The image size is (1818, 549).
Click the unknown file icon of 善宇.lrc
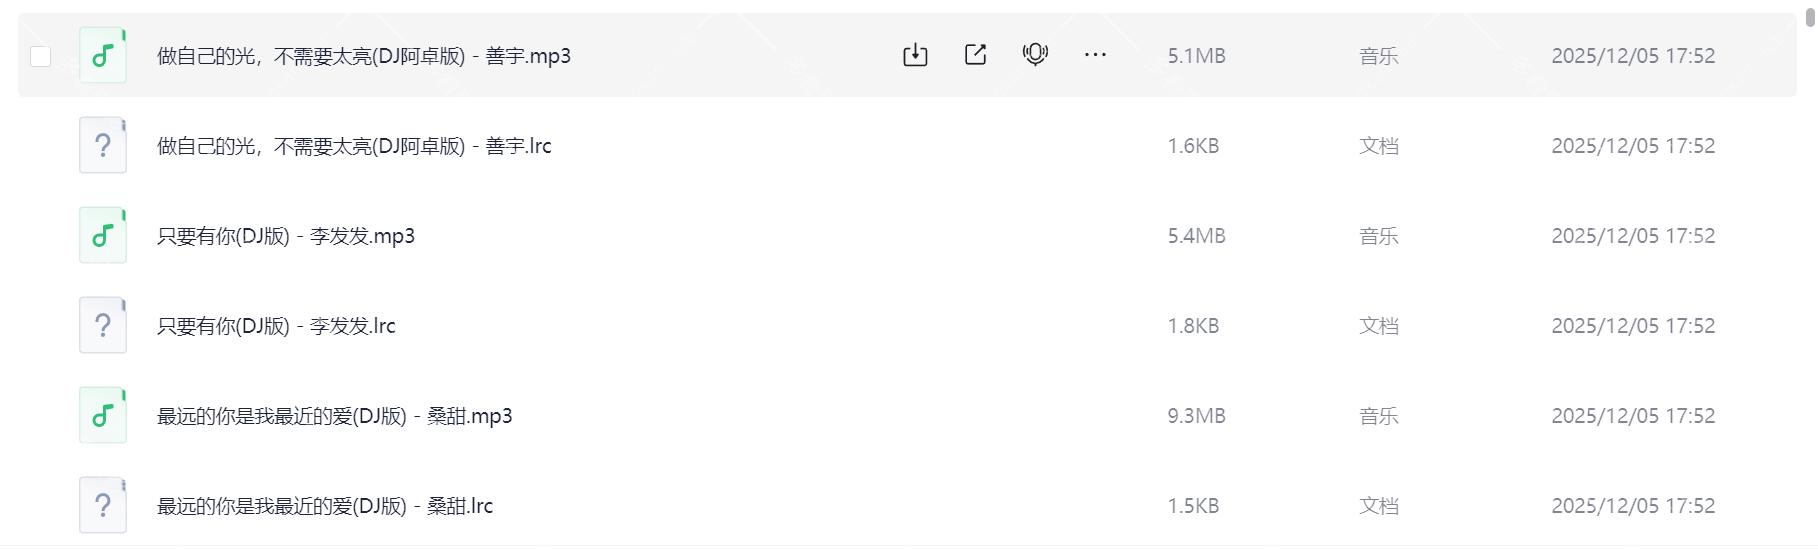click(103, 146)
